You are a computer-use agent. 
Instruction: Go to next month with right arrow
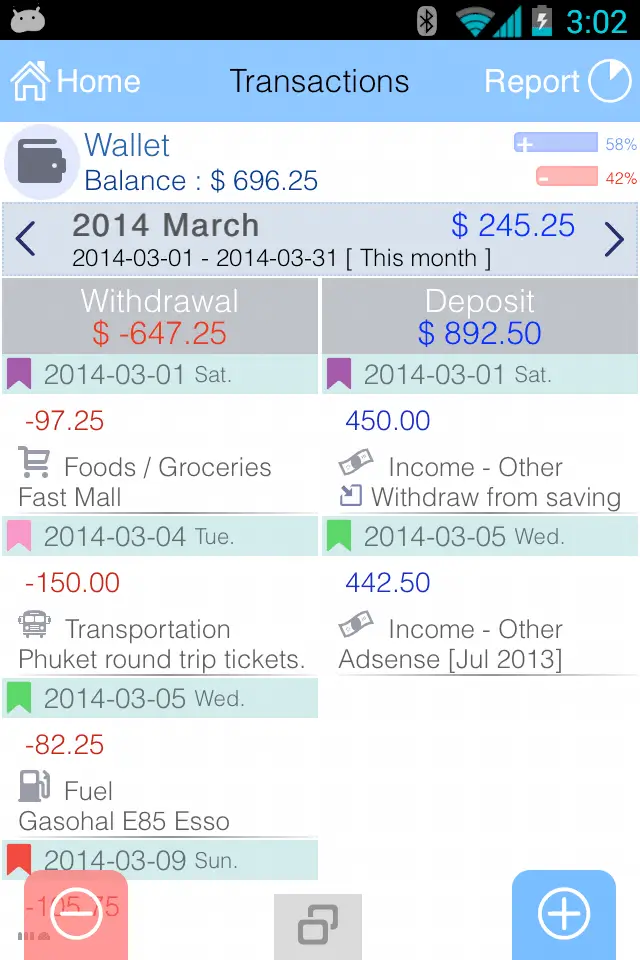point(614,240)
